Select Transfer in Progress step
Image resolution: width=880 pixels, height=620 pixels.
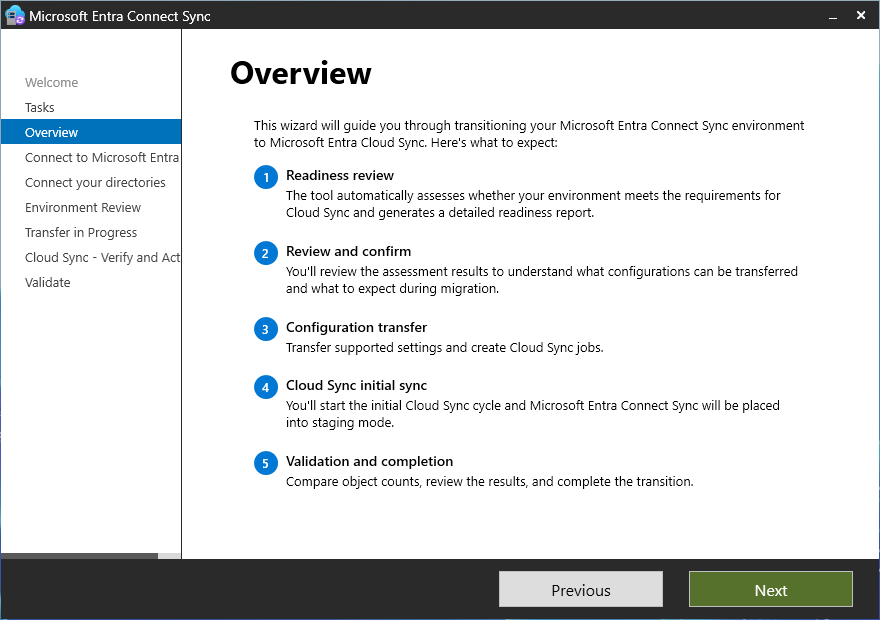pyautogui.click(x=81, y=232)
